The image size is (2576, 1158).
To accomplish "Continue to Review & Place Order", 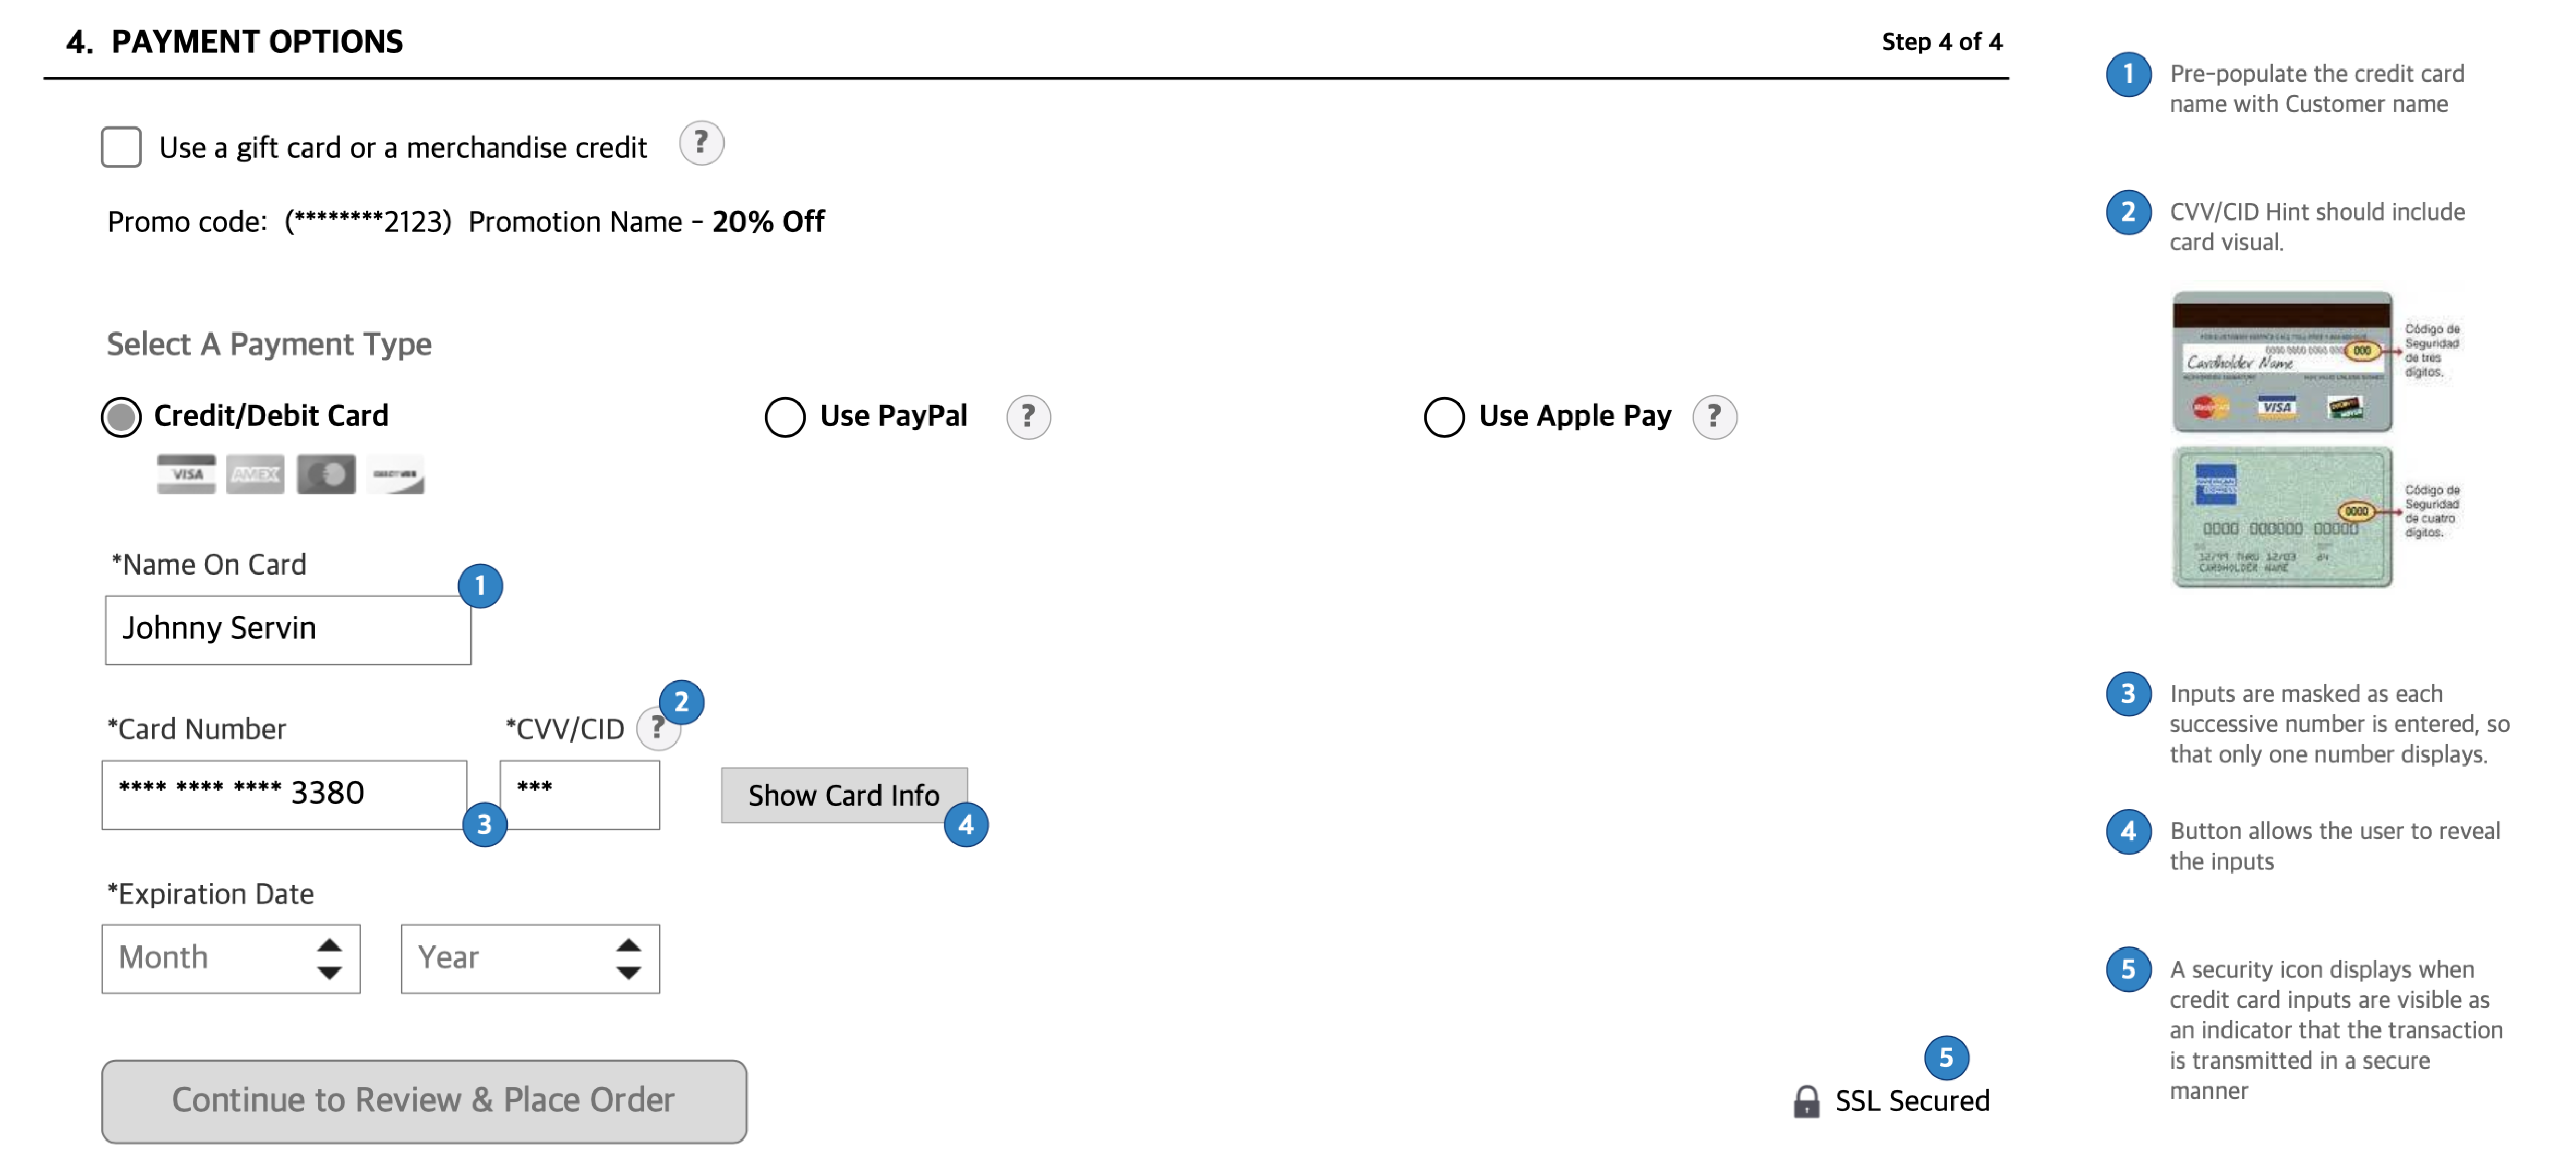I will click(x=424, y=1101).
